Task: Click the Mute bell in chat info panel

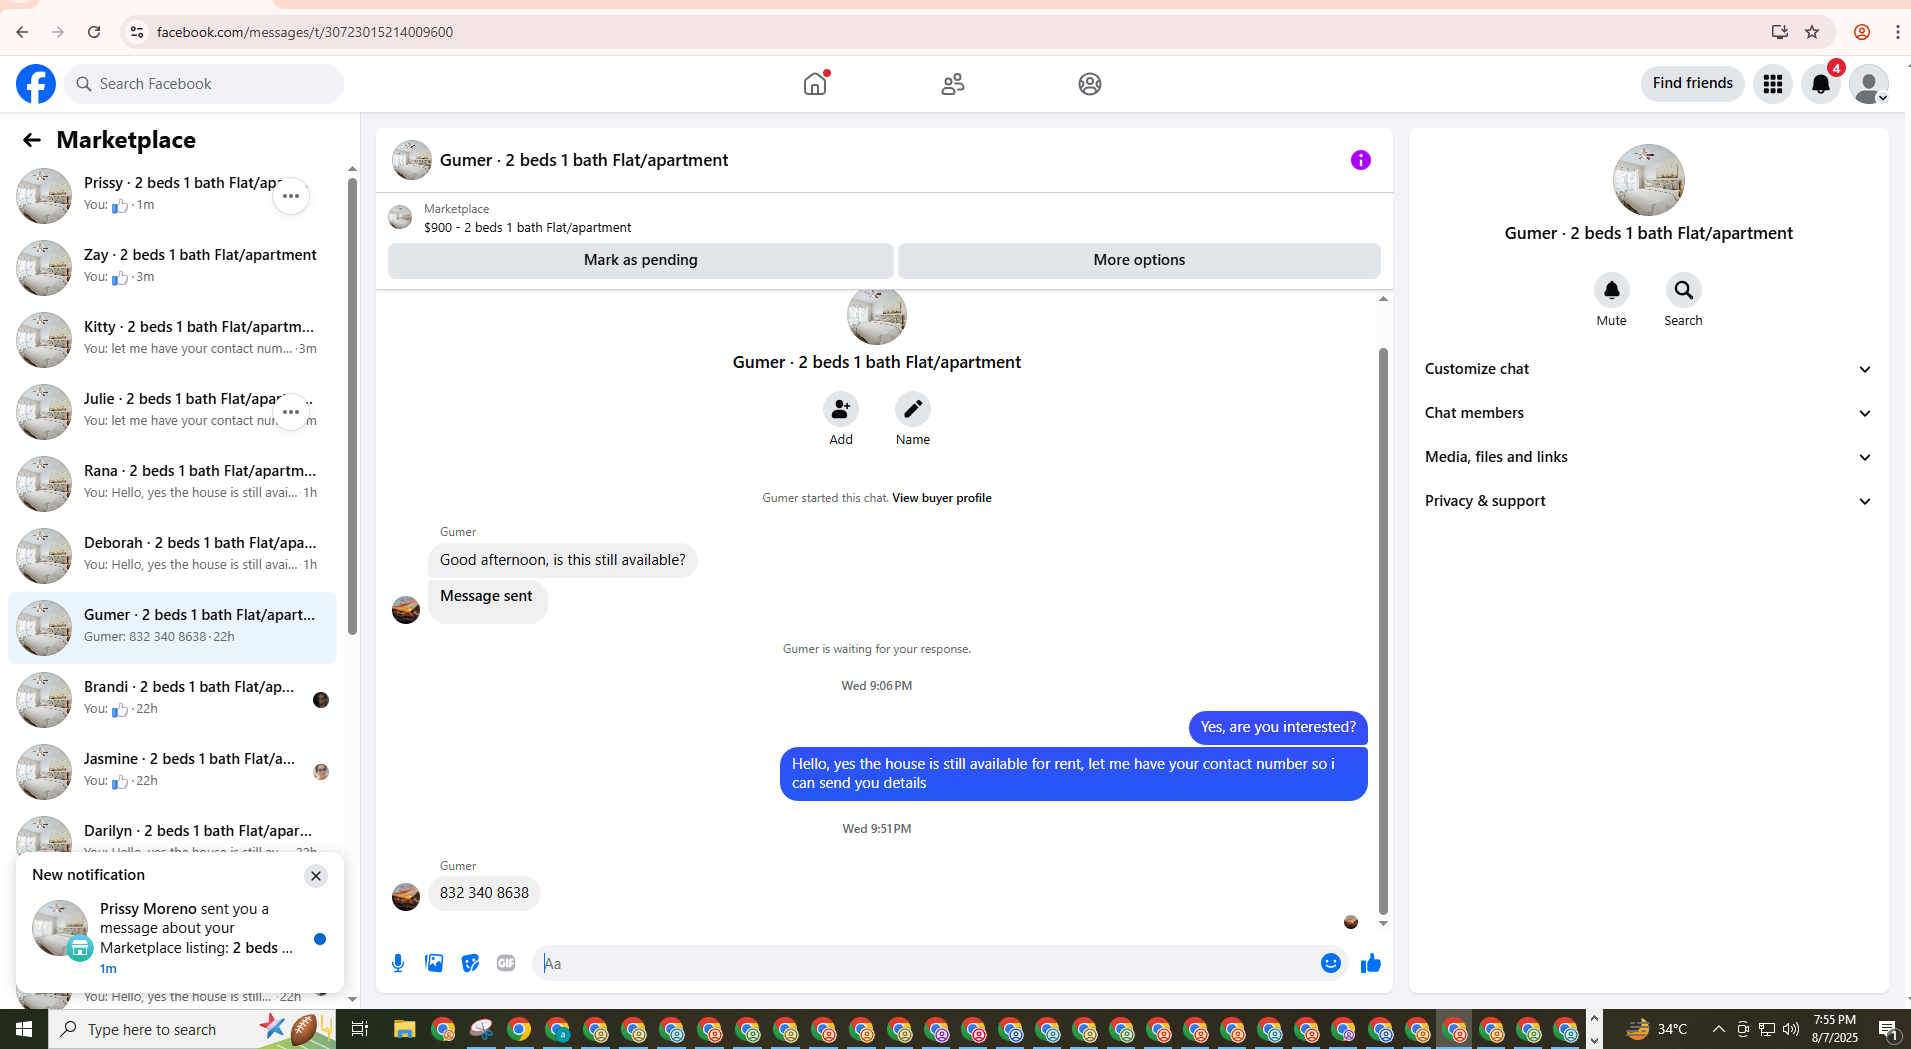Action: coord(1612,290)
